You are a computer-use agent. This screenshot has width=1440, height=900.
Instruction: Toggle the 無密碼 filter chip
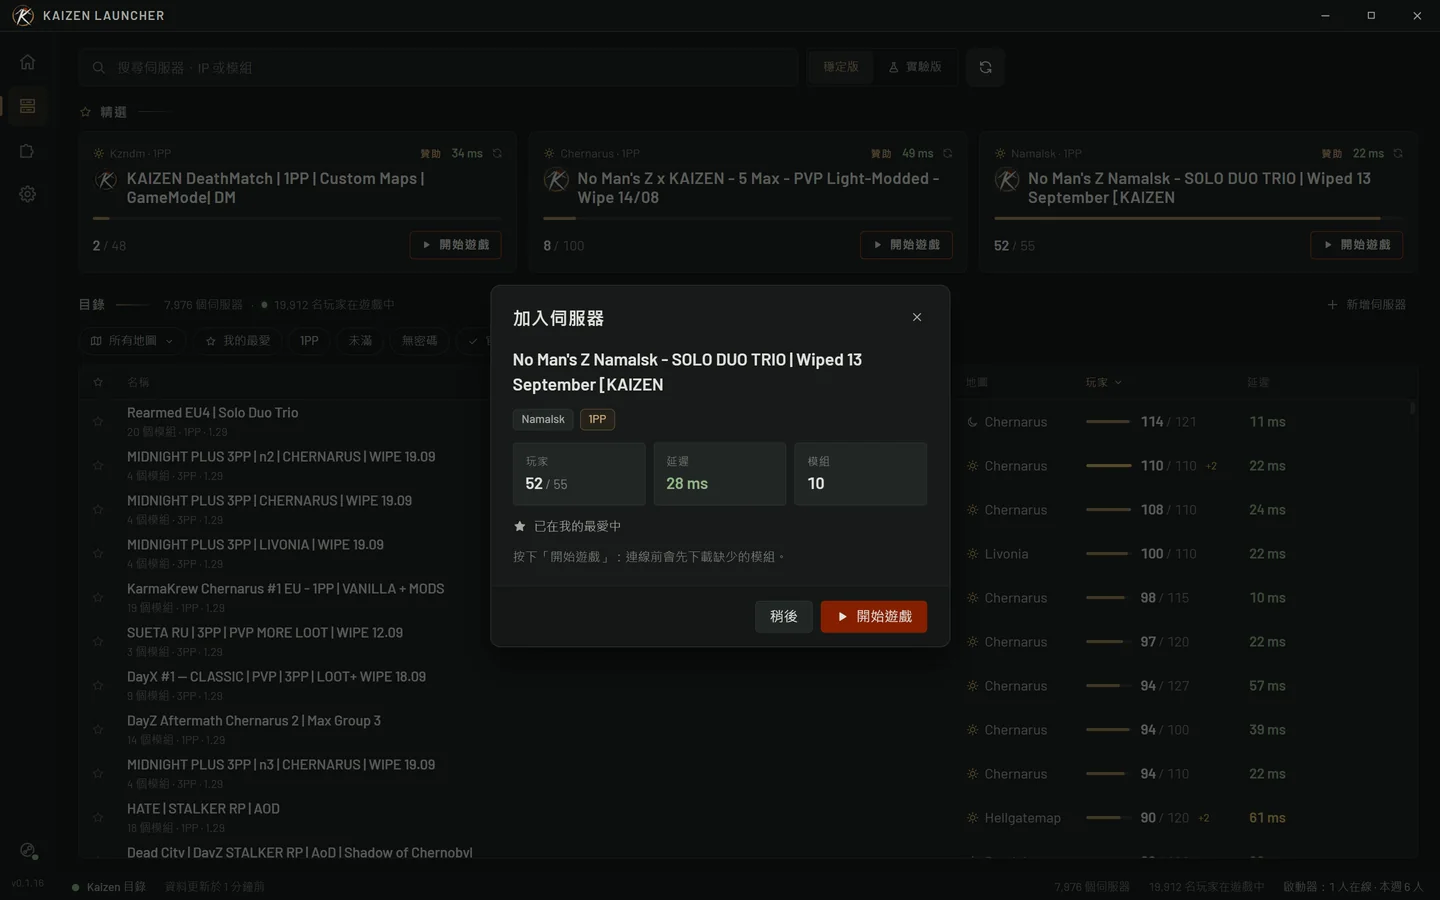click(x=420, y=341)
